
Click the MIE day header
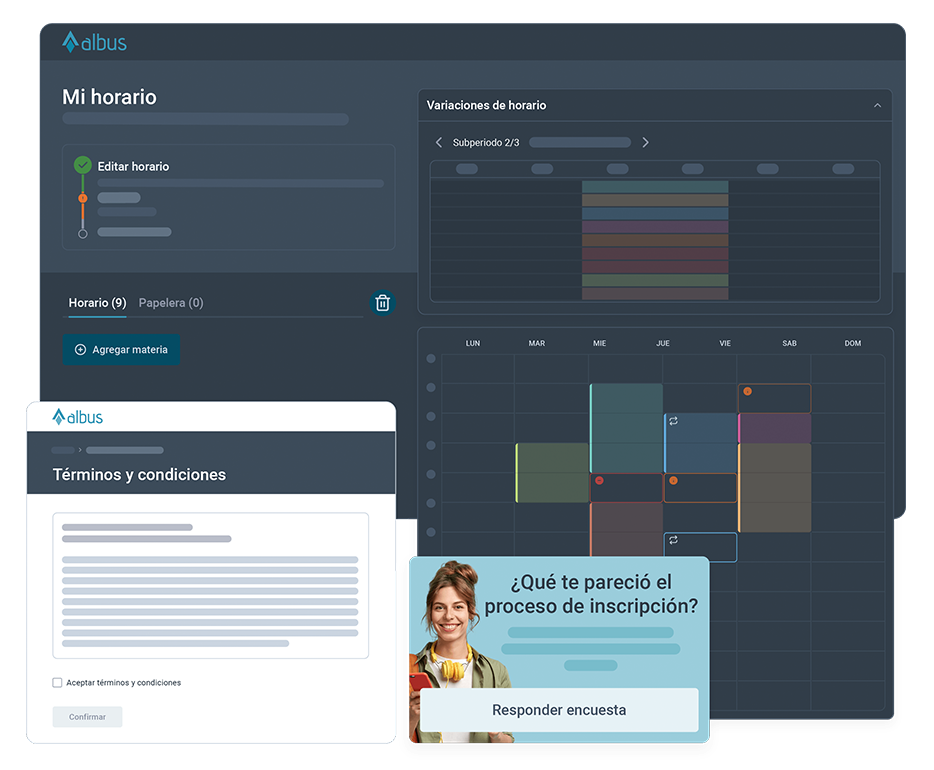pos(599,344)
